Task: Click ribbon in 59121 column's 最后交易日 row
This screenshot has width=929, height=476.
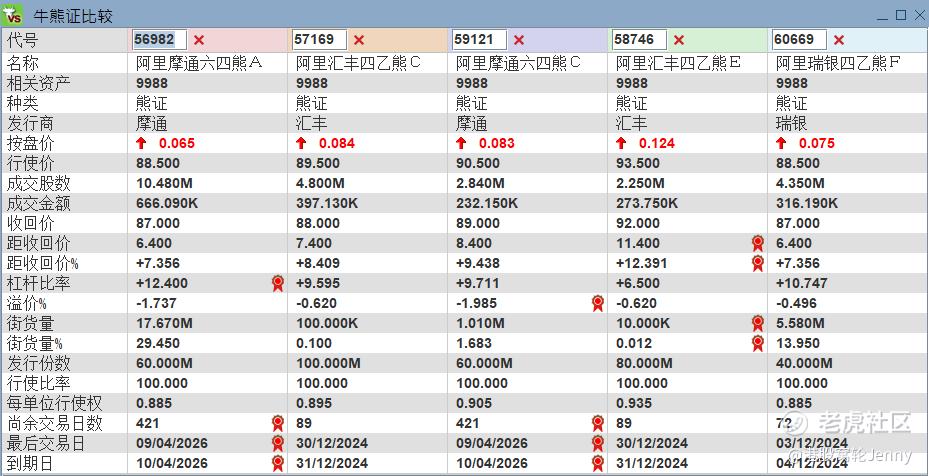Action: (598, 443)
